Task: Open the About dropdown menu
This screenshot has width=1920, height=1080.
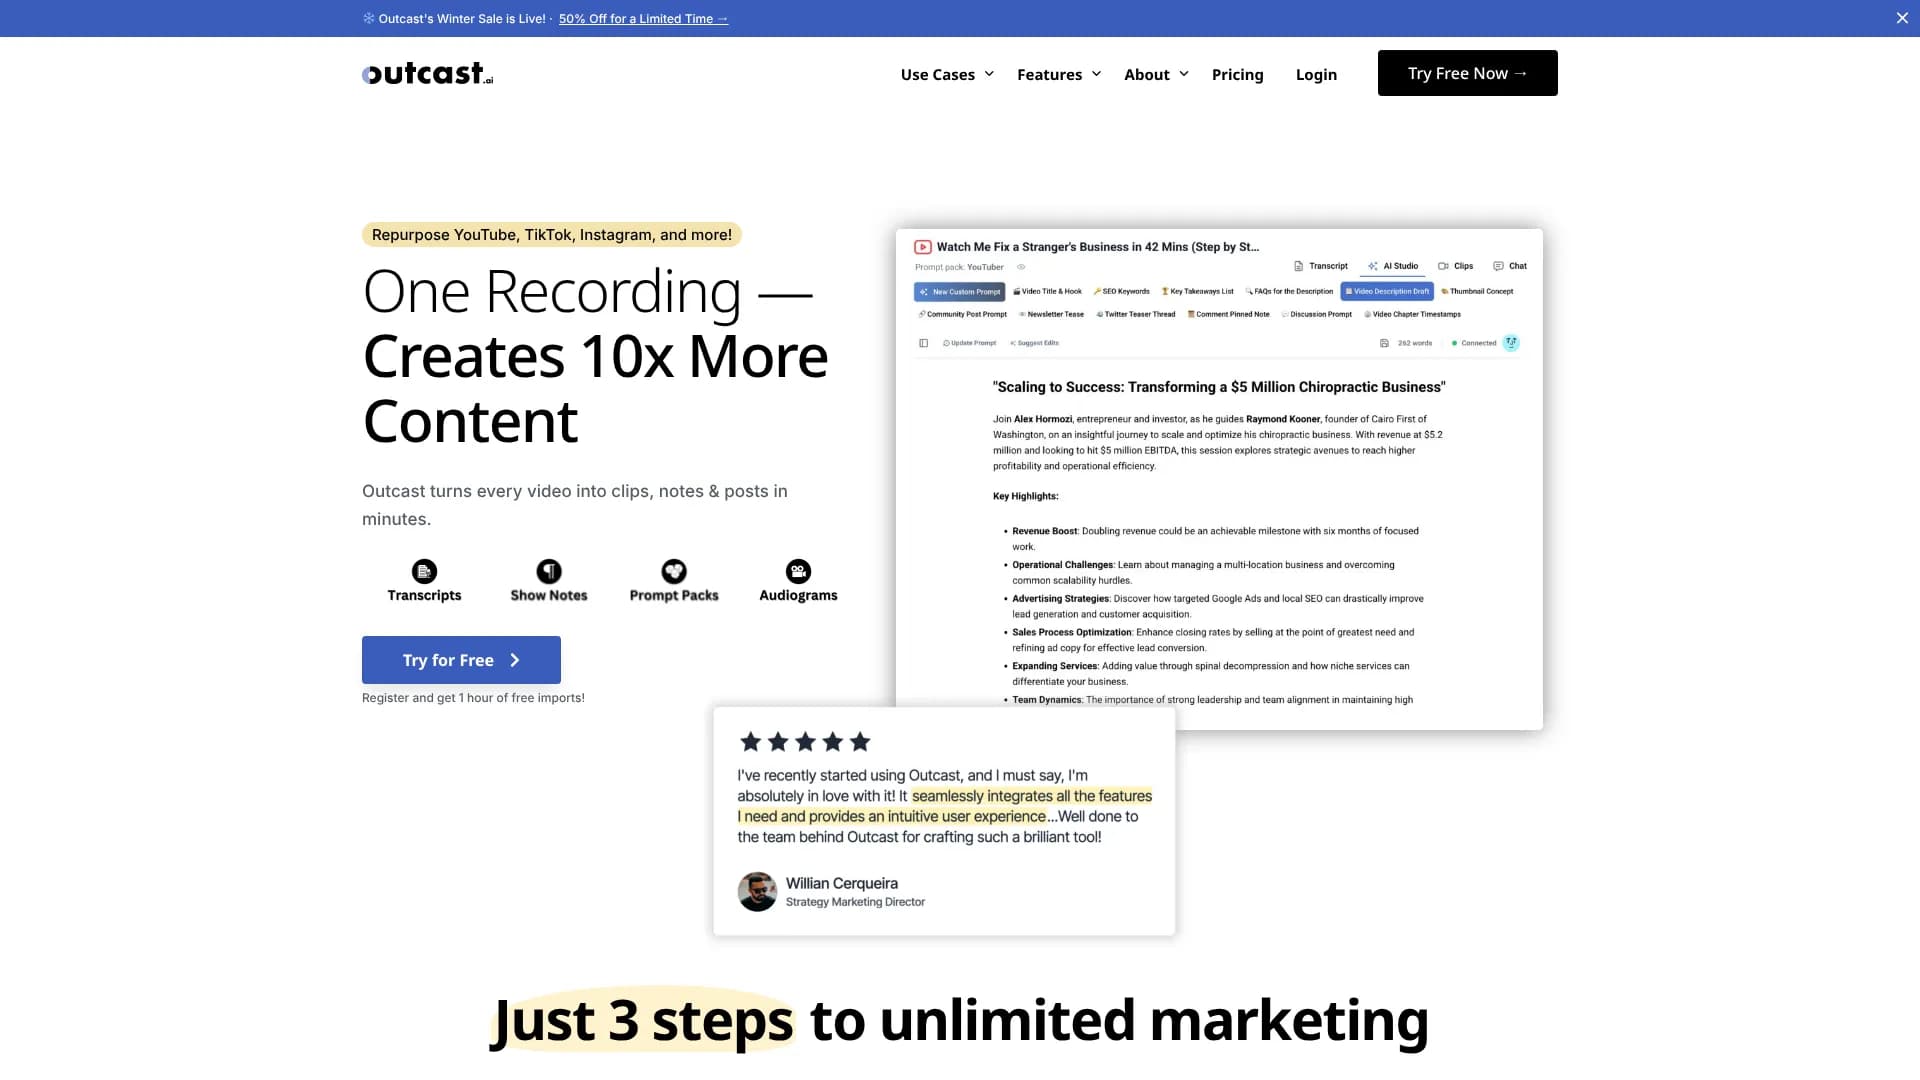Action: (1156, 74)
